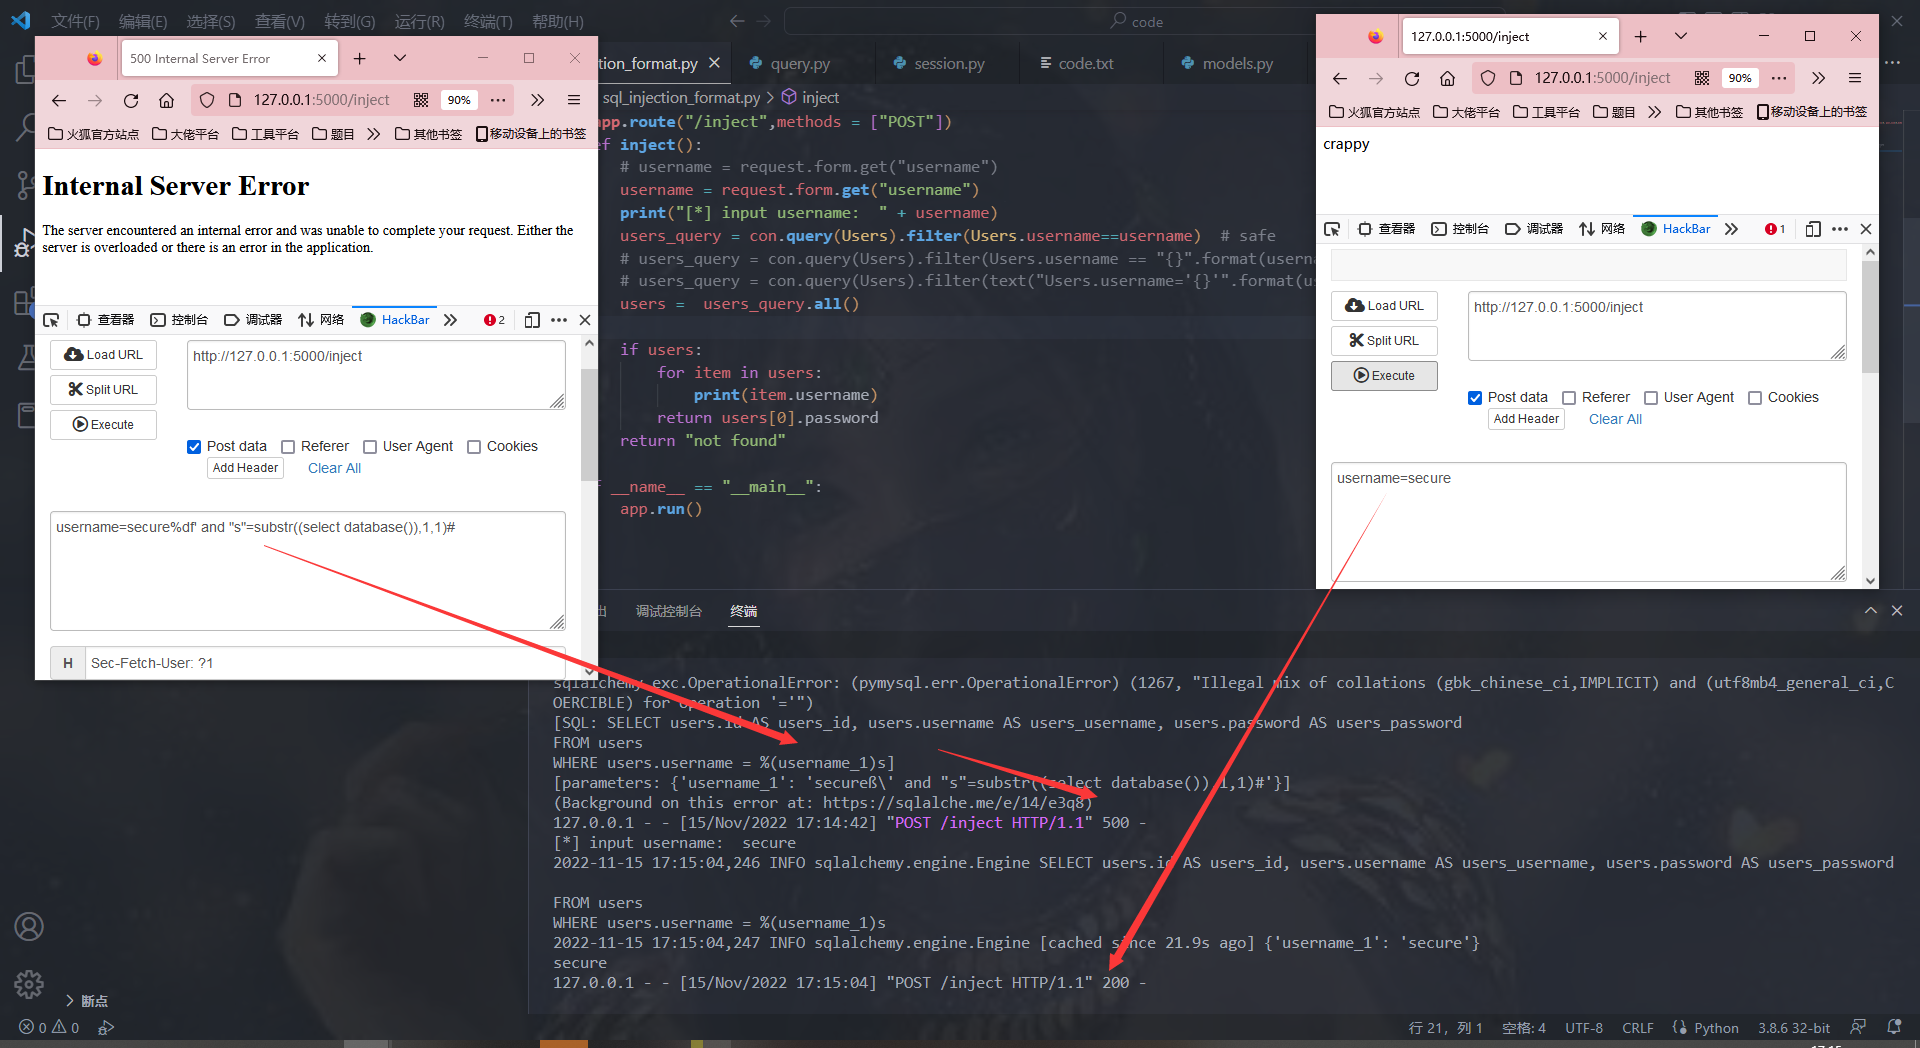Open QR code icon in right browser address bar
The image size is (1920, 1048).
click(1702, 78)
